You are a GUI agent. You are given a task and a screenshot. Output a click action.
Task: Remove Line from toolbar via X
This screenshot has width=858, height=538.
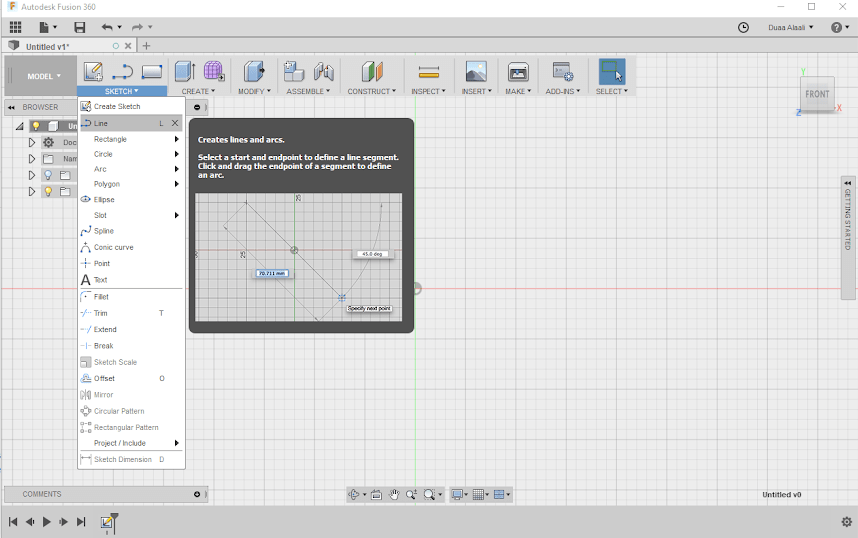click(x=175, y=123)
